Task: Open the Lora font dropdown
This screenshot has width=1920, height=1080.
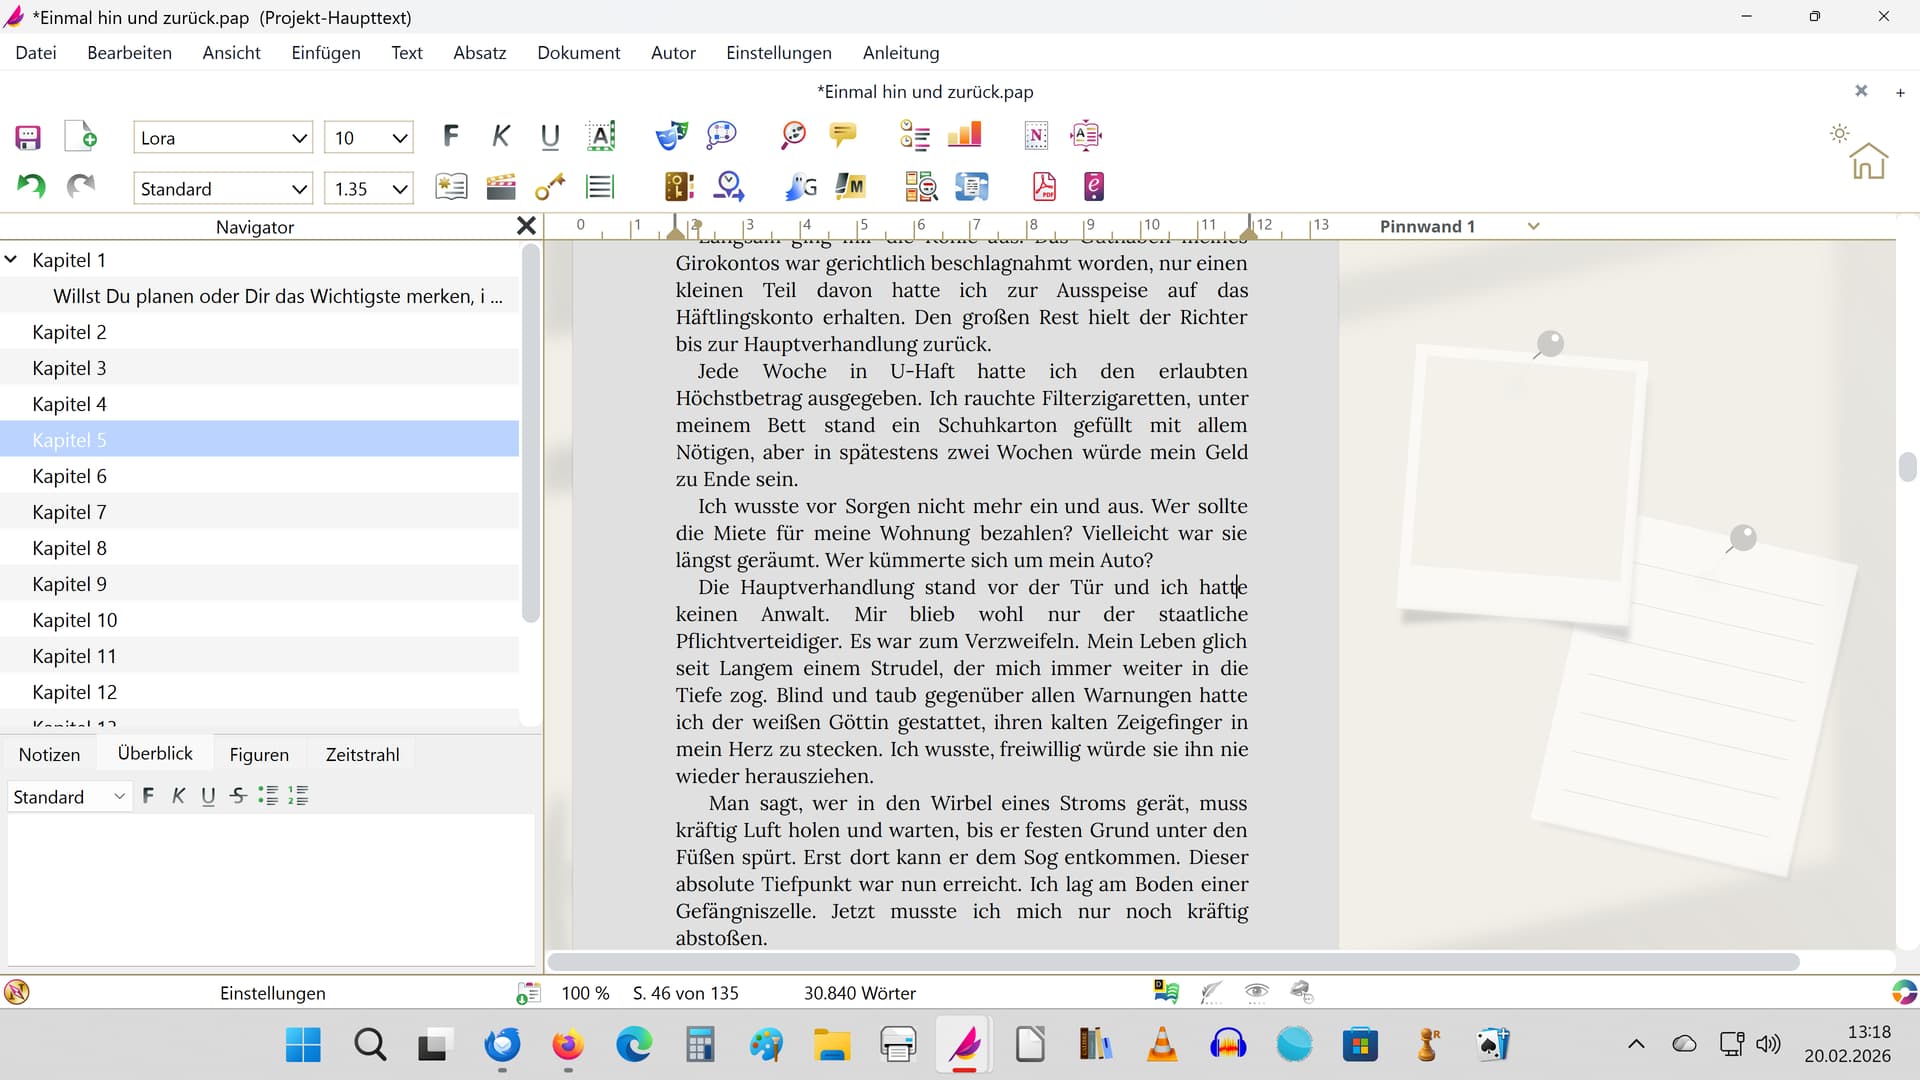Action: pos(299,138)
